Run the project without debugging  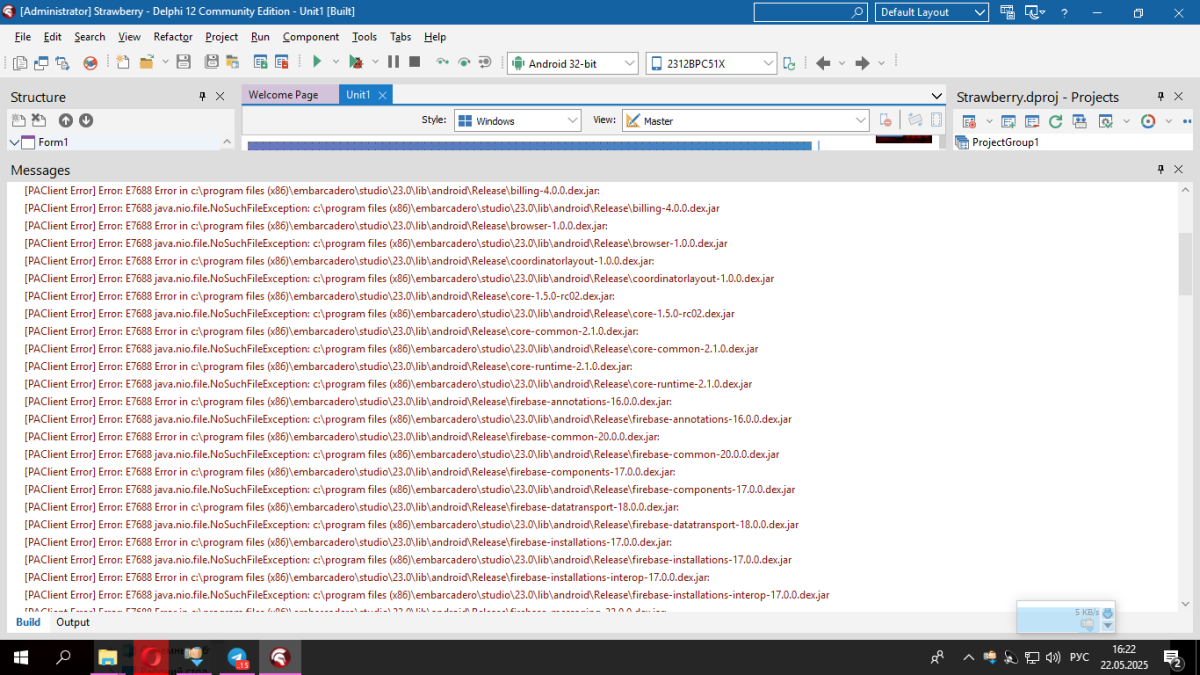click(x=317, y=62)
